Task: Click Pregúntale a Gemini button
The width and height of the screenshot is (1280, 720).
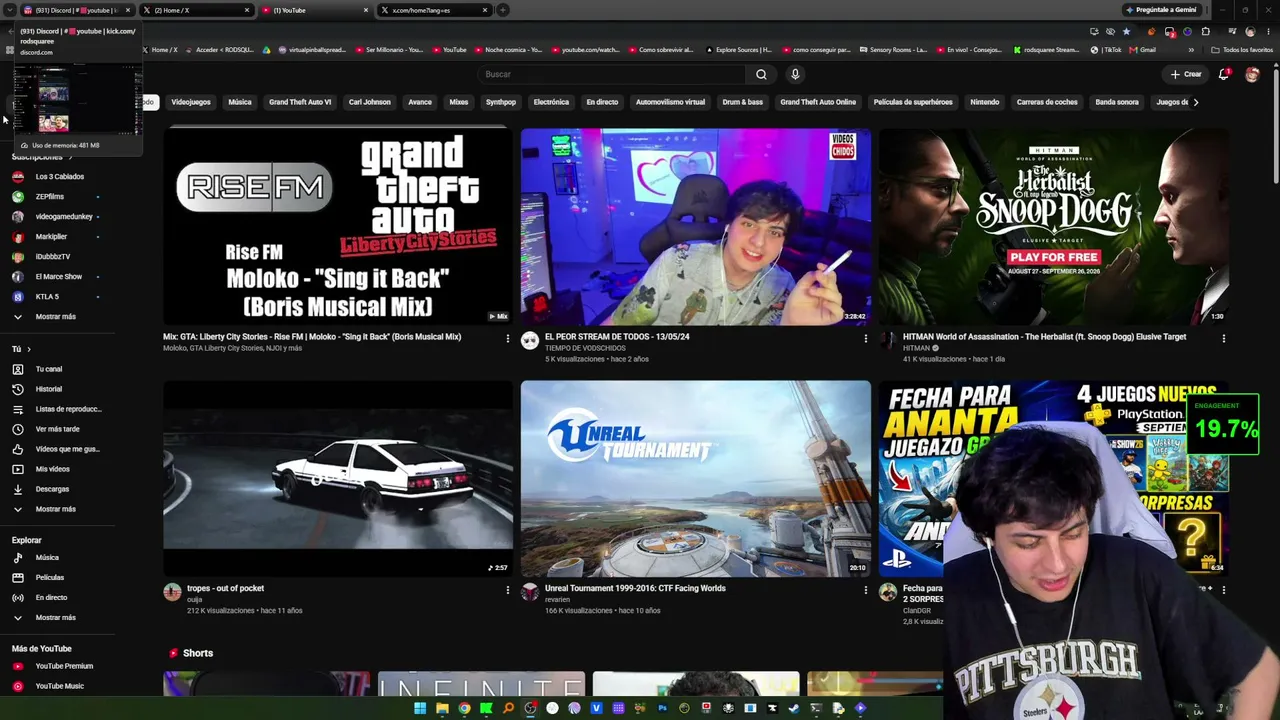Action: (x=1161, y=10)
